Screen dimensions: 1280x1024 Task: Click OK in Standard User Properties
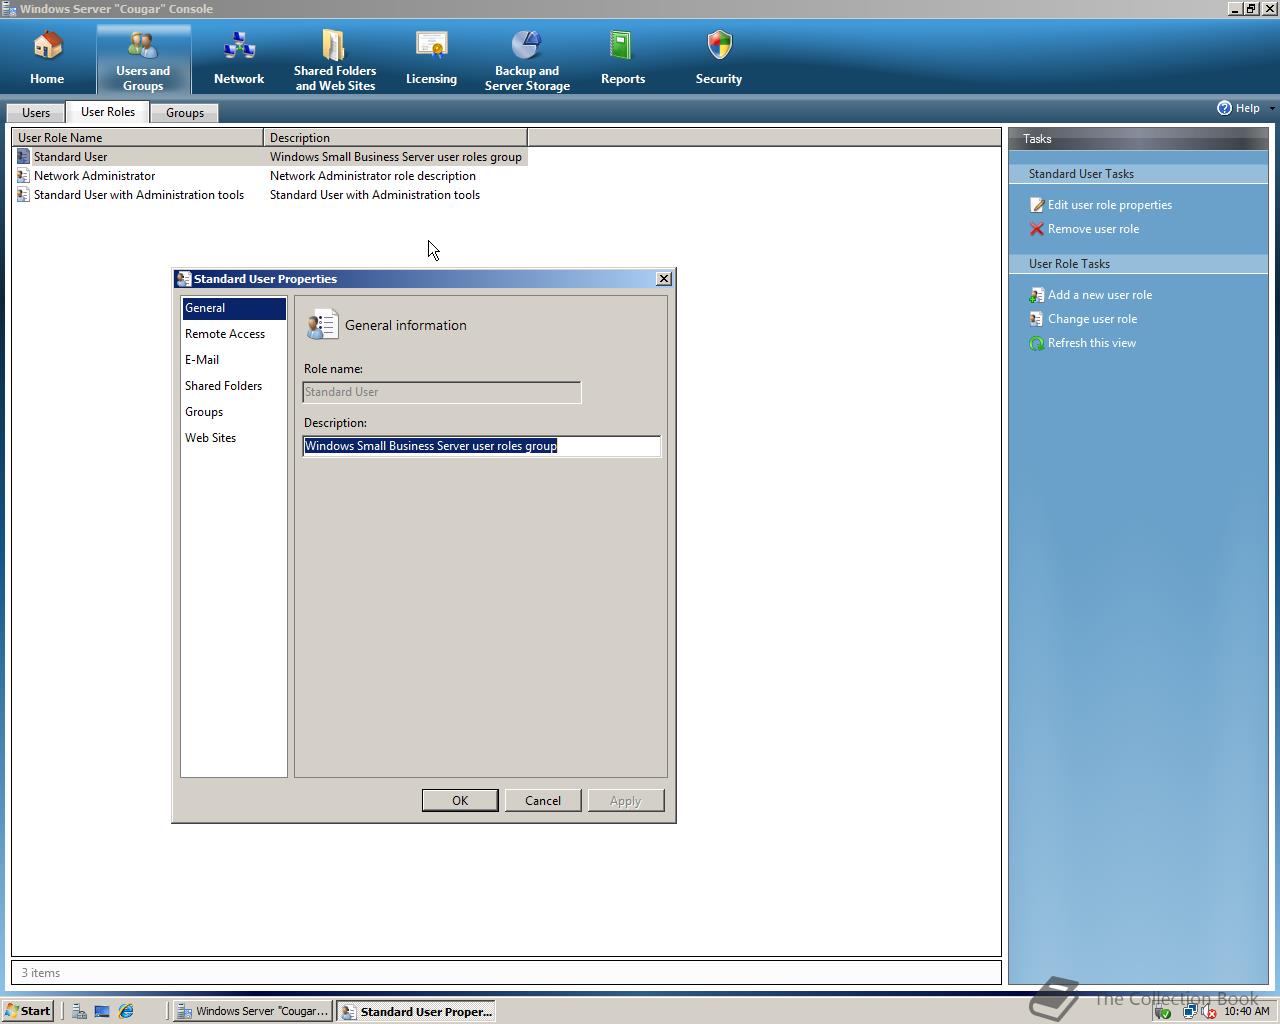coord(460,800)
